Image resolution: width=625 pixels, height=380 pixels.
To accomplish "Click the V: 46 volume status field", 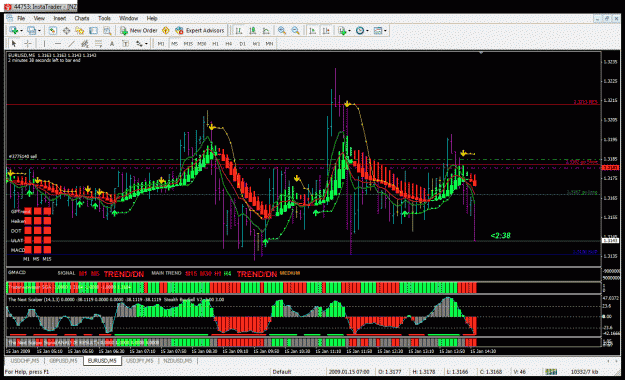I will click(x=520, y=372).
